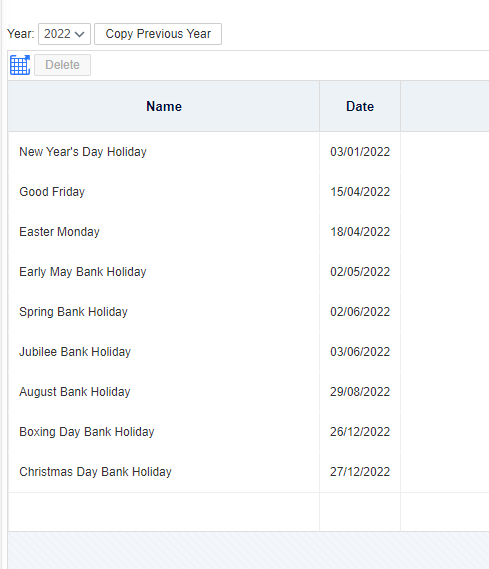Viewport: 489px width, 569px height.
Task: Click the greyed-out Delete button
Action: (x=62, y=65)
